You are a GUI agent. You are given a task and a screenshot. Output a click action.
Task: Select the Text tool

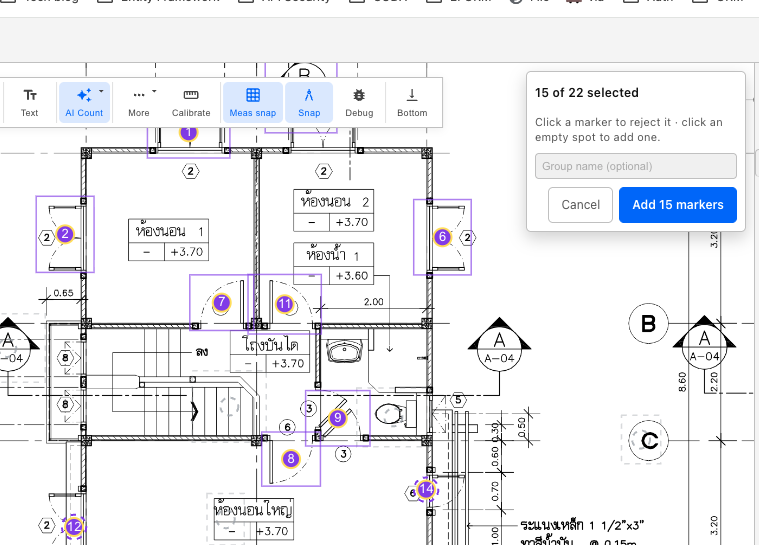pos(30,103)
